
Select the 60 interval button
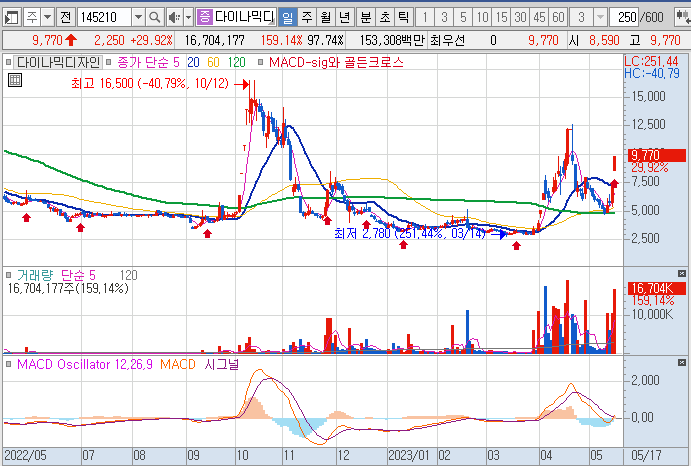click(558, 18)
